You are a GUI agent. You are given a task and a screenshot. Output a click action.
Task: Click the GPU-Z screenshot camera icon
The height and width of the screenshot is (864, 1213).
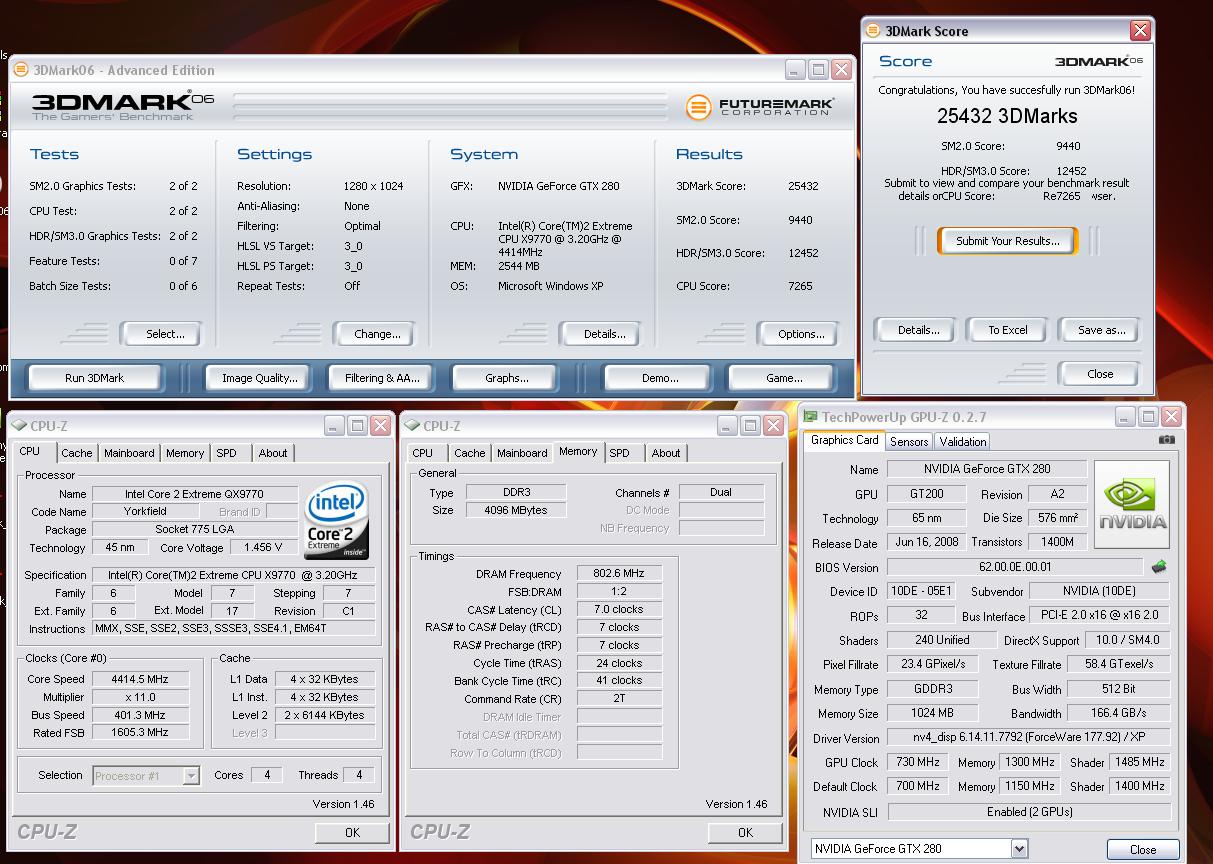(x=1166, y=440)
